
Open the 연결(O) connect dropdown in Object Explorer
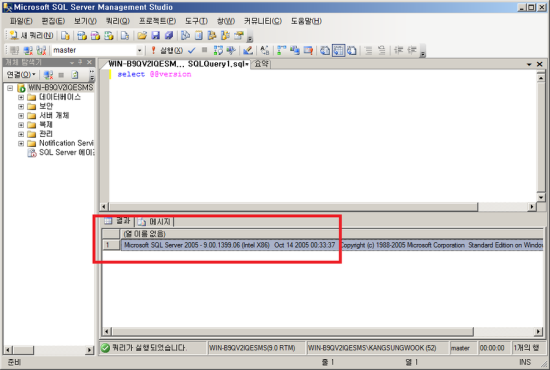point(21,74)
